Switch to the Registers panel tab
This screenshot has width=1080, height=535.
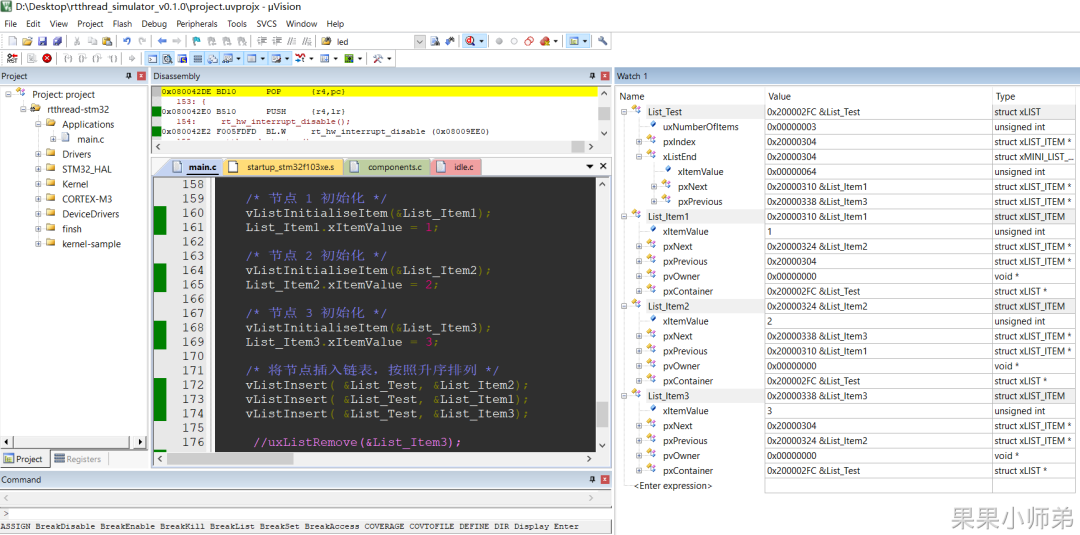[x=78, y=459]
